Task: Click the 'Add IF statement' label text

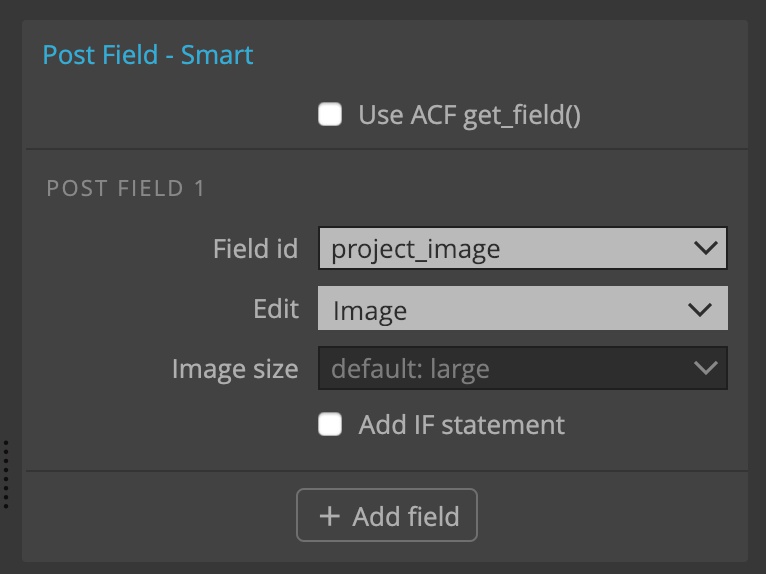Action: (462, 425)
